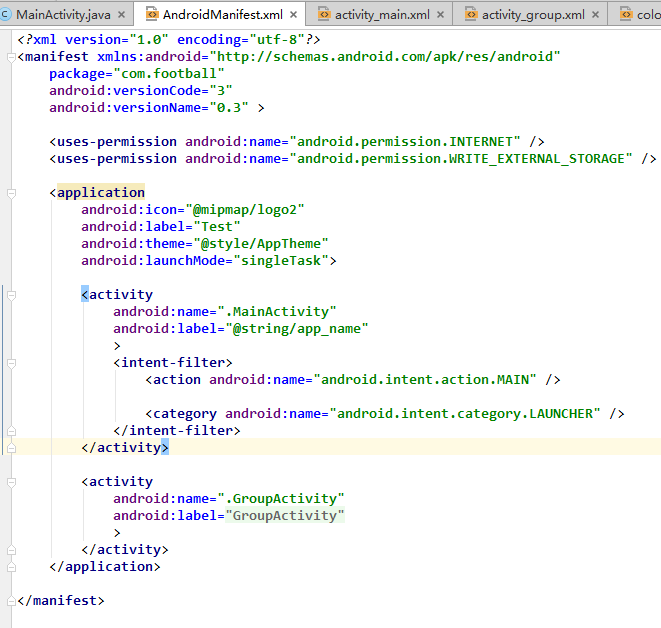Viewport: 661px width, 628px height.
Task: Click the highlighted application tag name
Action: click(101, 193)
